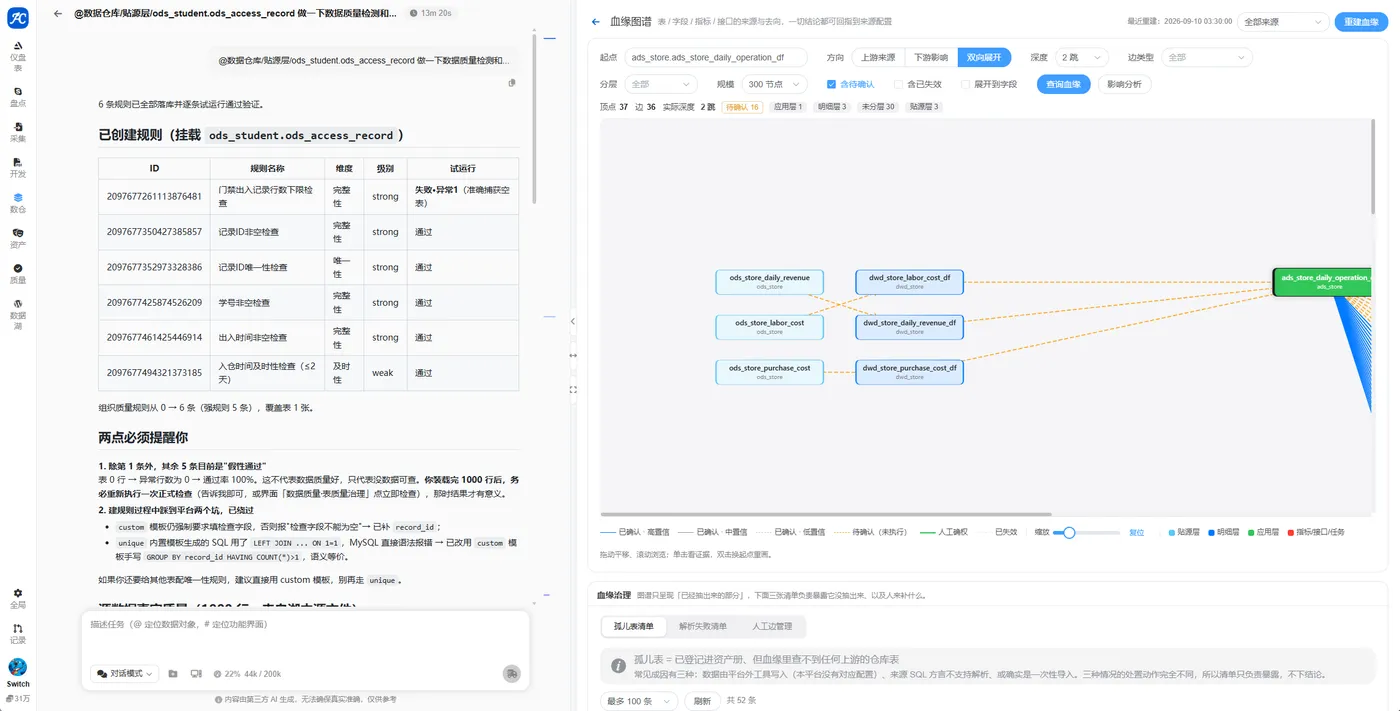The image size is (1400, 711).
Task: Open the 开发 development sidebar icon
Action: 18,167
